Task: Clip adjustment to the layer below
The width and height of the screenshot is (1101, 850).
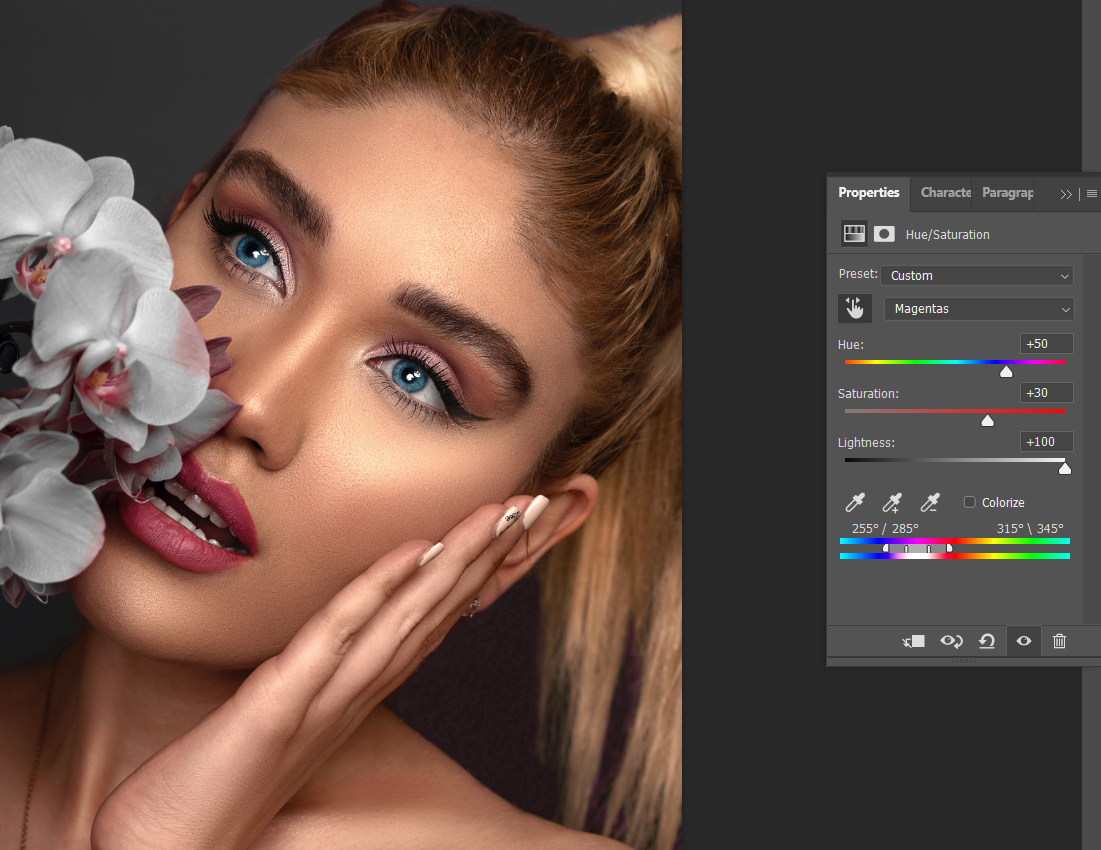Action: pyautogui.click(x=914, y=641)
